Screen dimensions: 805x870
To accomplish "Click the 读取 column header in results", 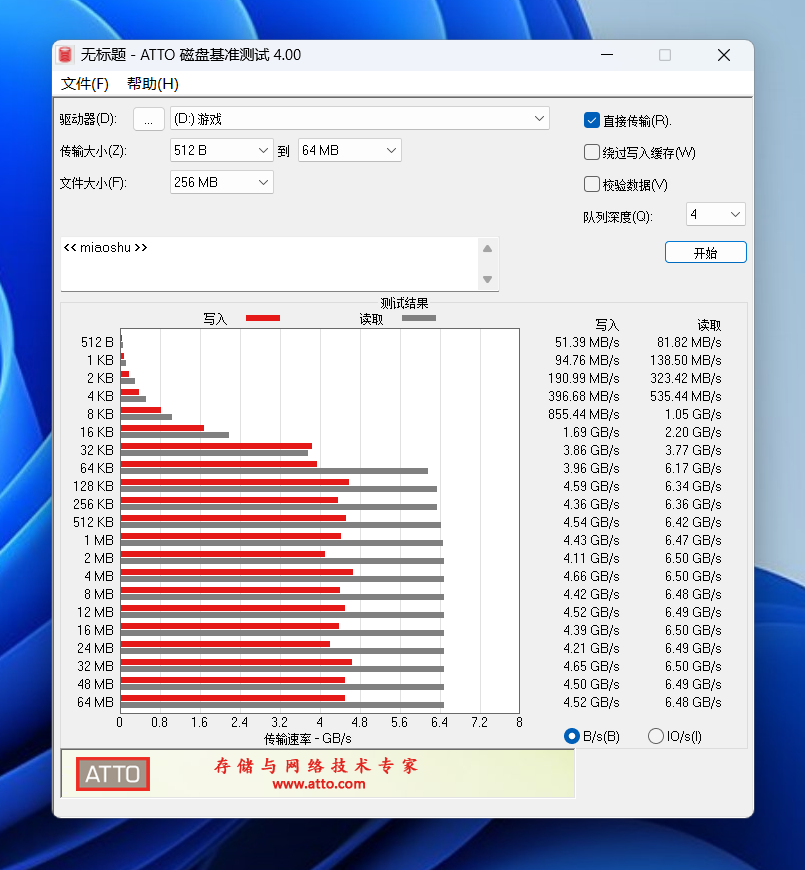I will tap(709, 325).
